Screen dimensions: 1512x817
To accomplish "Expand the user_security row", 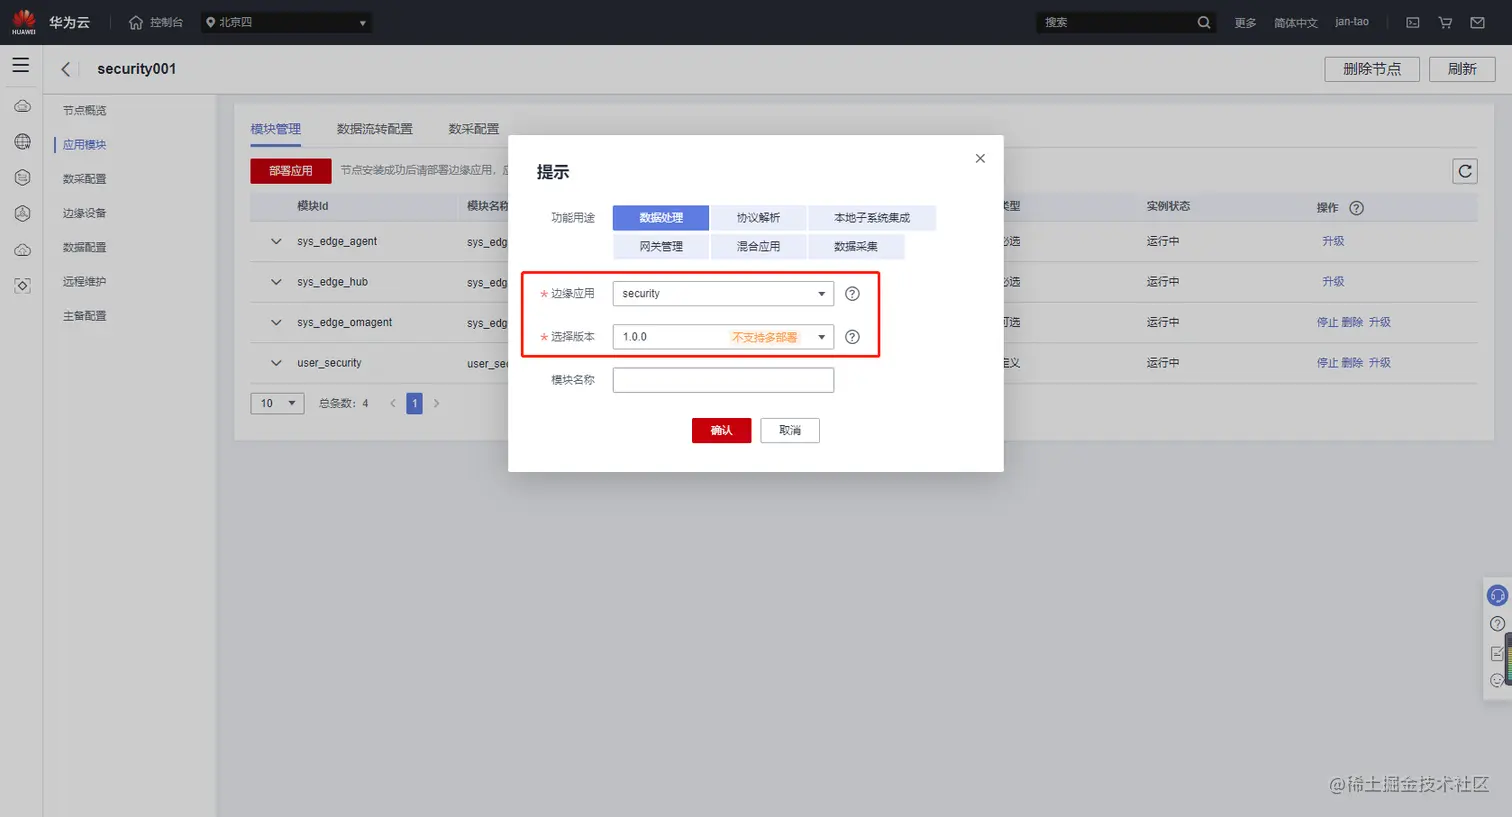I will point(276,363).
